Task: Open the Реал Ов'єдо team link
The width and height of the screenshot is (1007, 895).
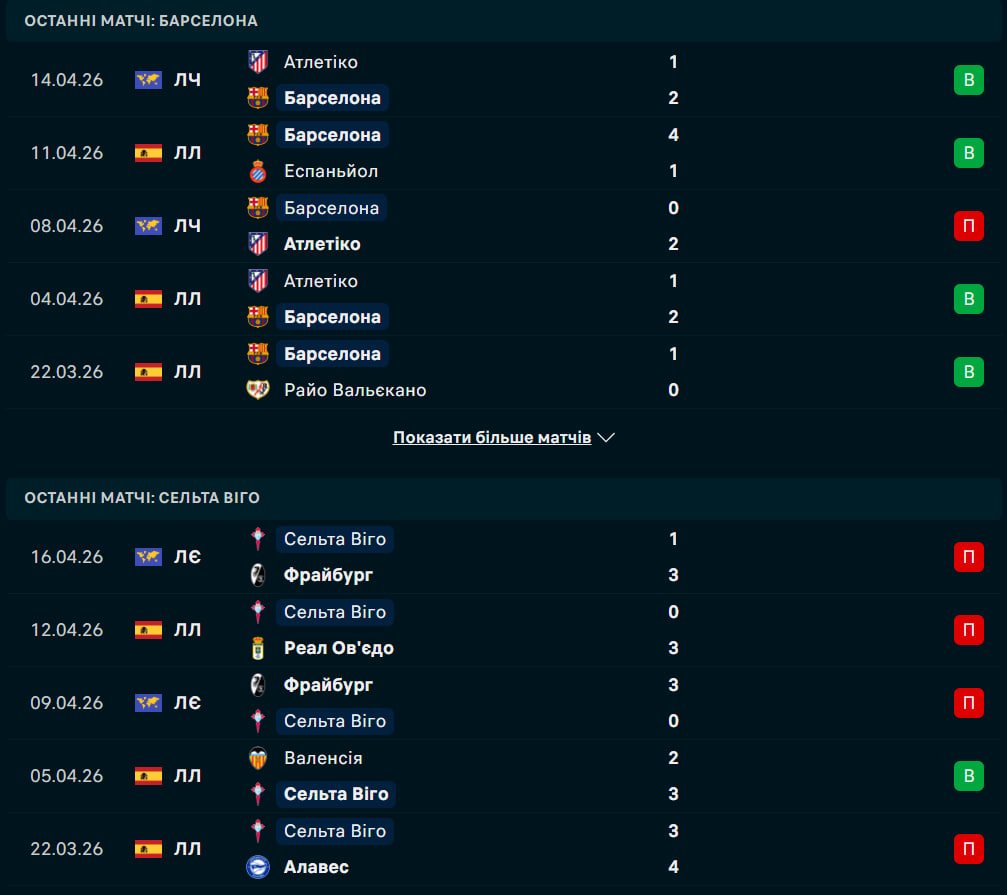Action: click(338, 648)
